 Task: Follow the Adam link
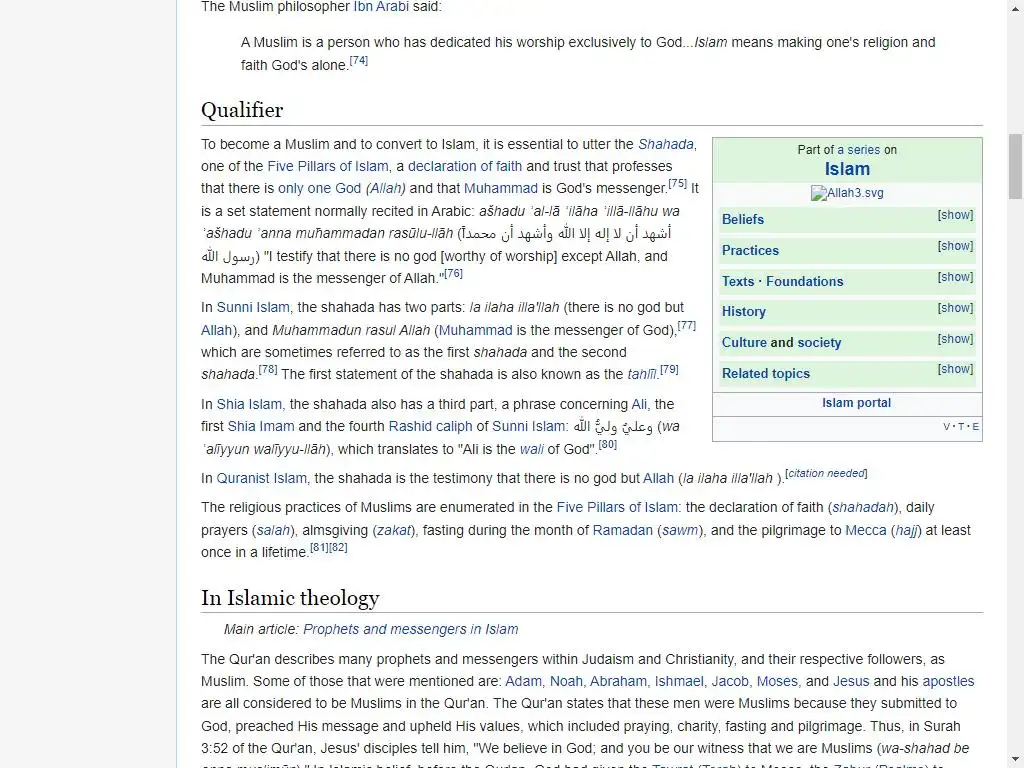coord(523,682)
